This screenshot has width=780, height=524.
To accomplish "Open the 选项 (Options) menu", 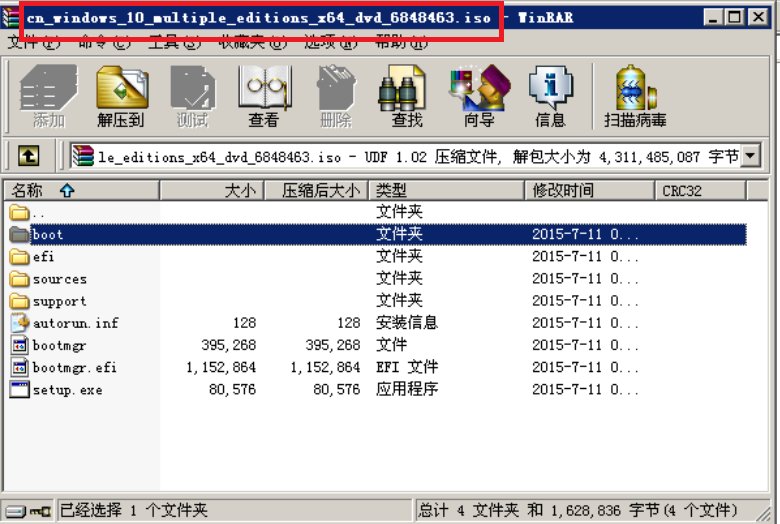I will 331,42.
